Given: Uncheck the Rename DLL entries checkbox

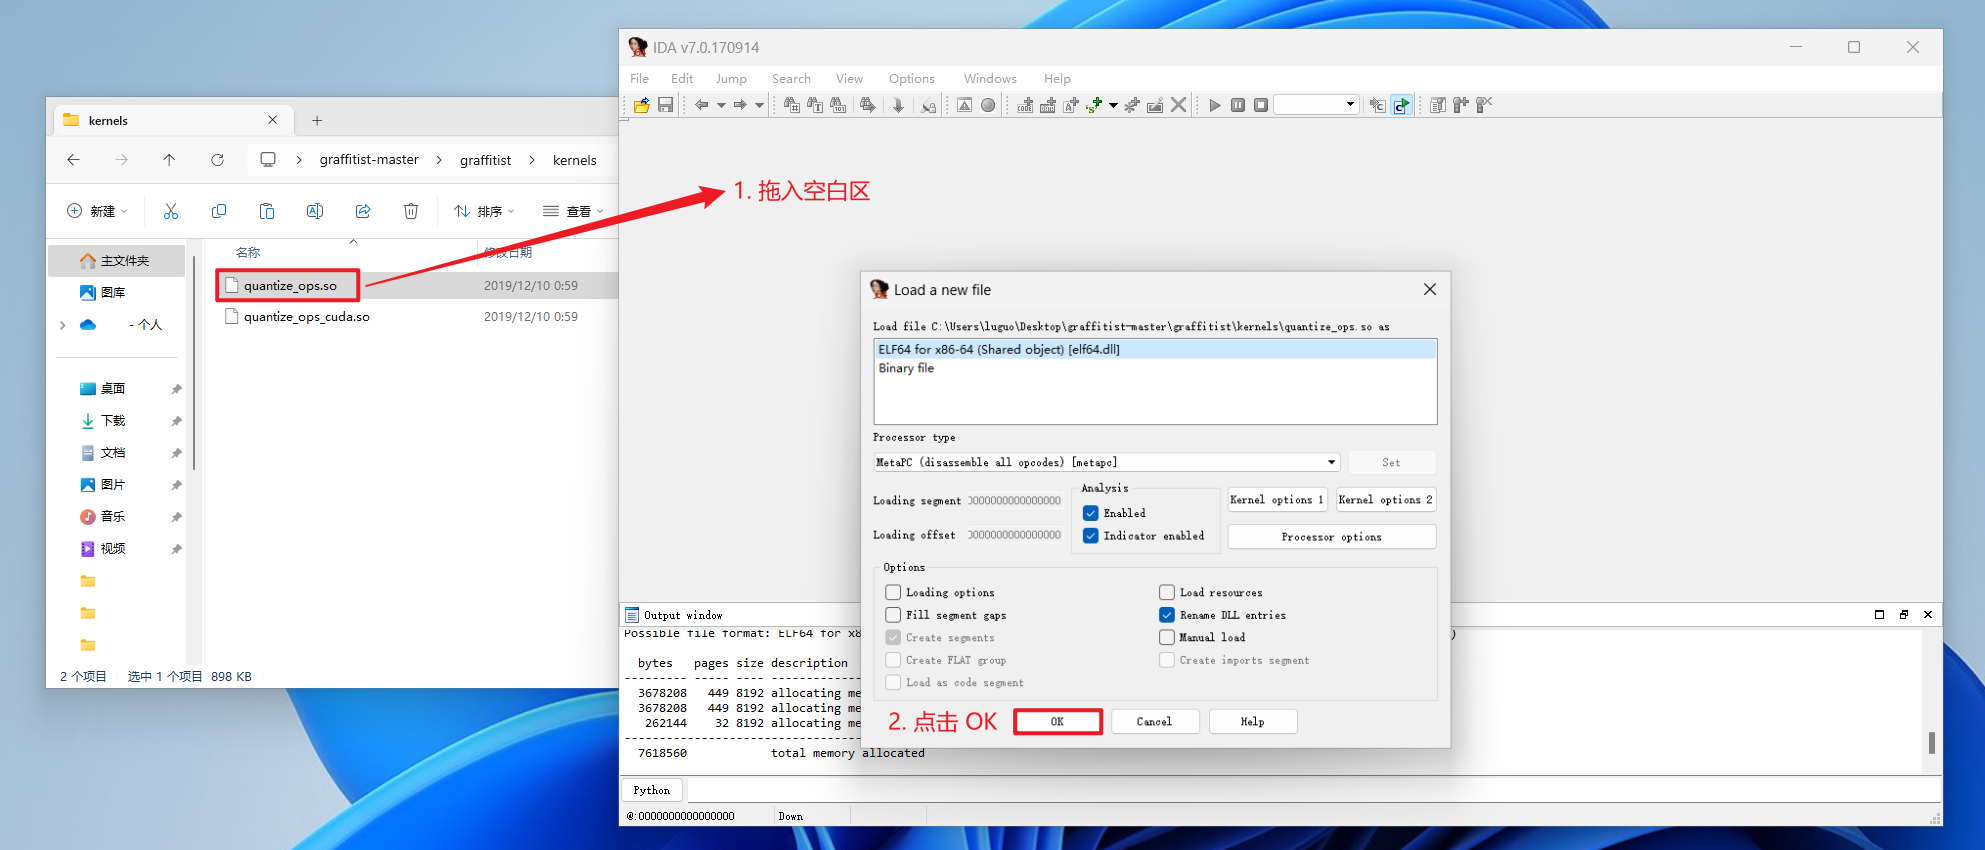Looking at the screenshot, I should click(x=1167, y=615).
